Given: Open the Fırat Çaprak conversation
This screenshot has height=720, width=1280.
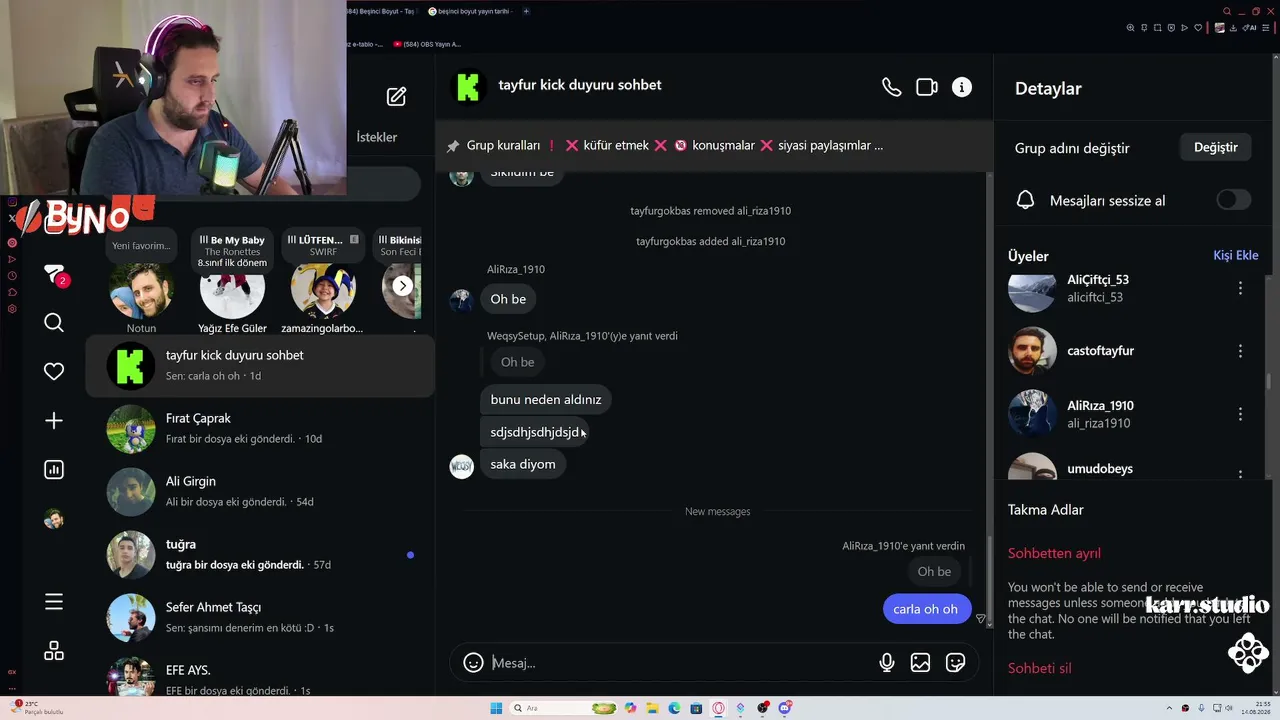Looking at the screenshot, I should (260, 428).
